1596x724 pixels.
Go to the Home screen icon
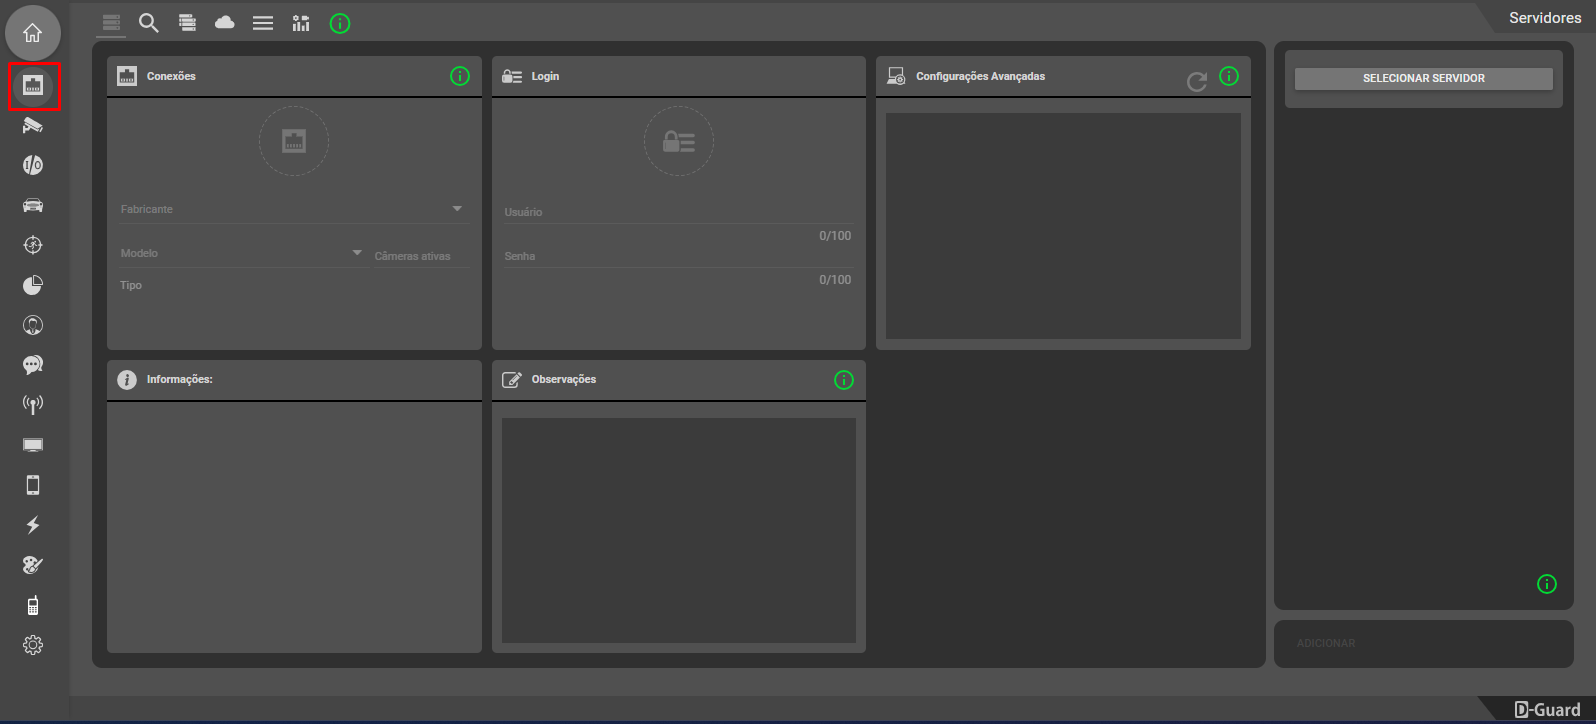[33, 33]
